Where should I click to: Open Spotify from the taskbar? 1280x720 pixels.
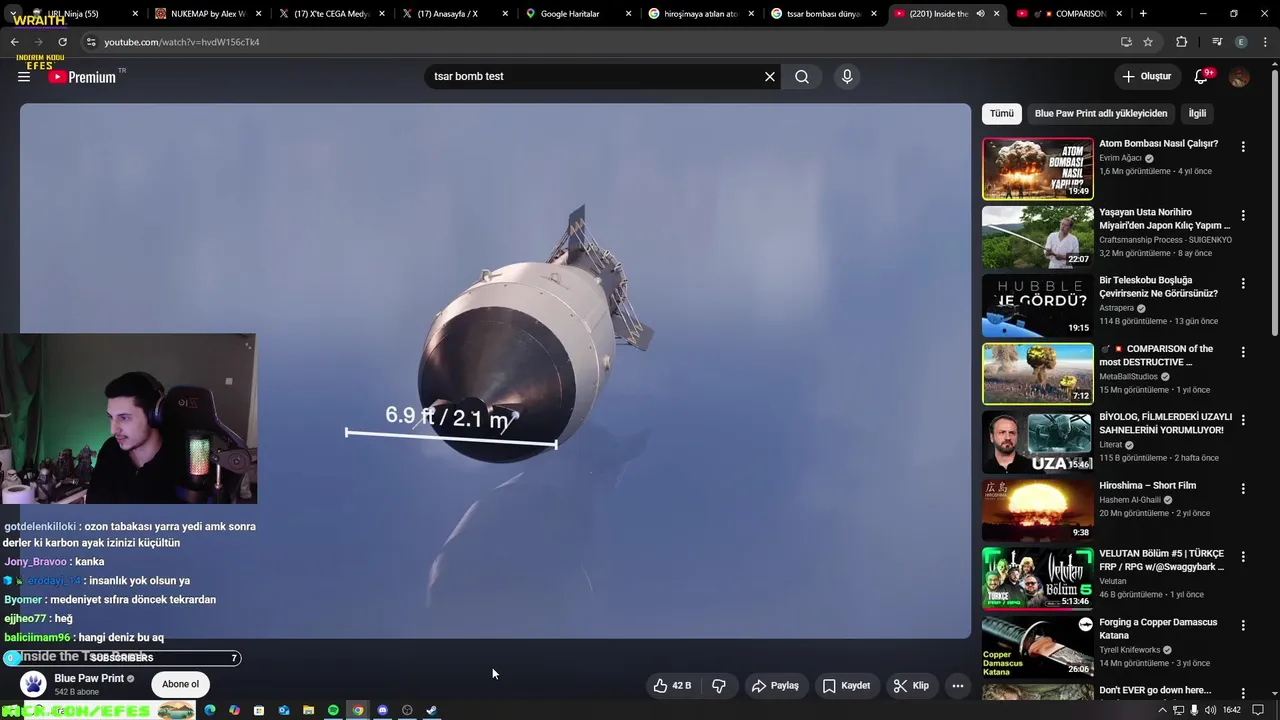(333, 710)
